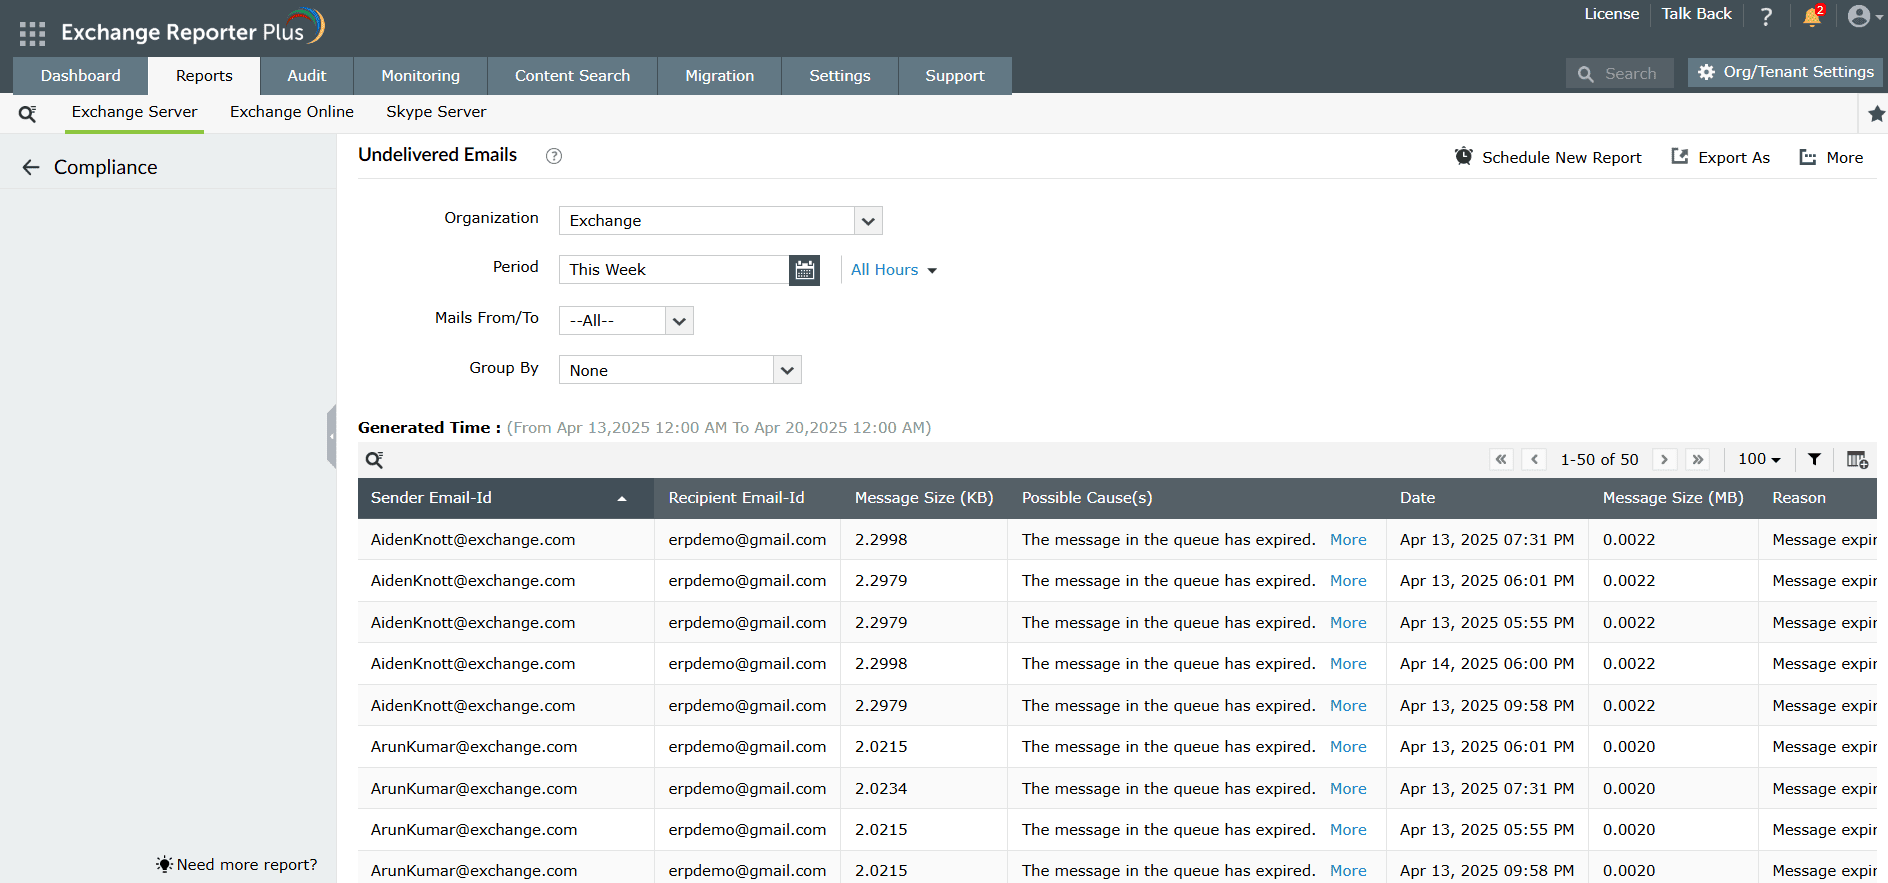Select date cell Apr 14, 2025 06:00 PM
The width and height of the screenshot is (1888, 883).
[x=1487, y=664]
